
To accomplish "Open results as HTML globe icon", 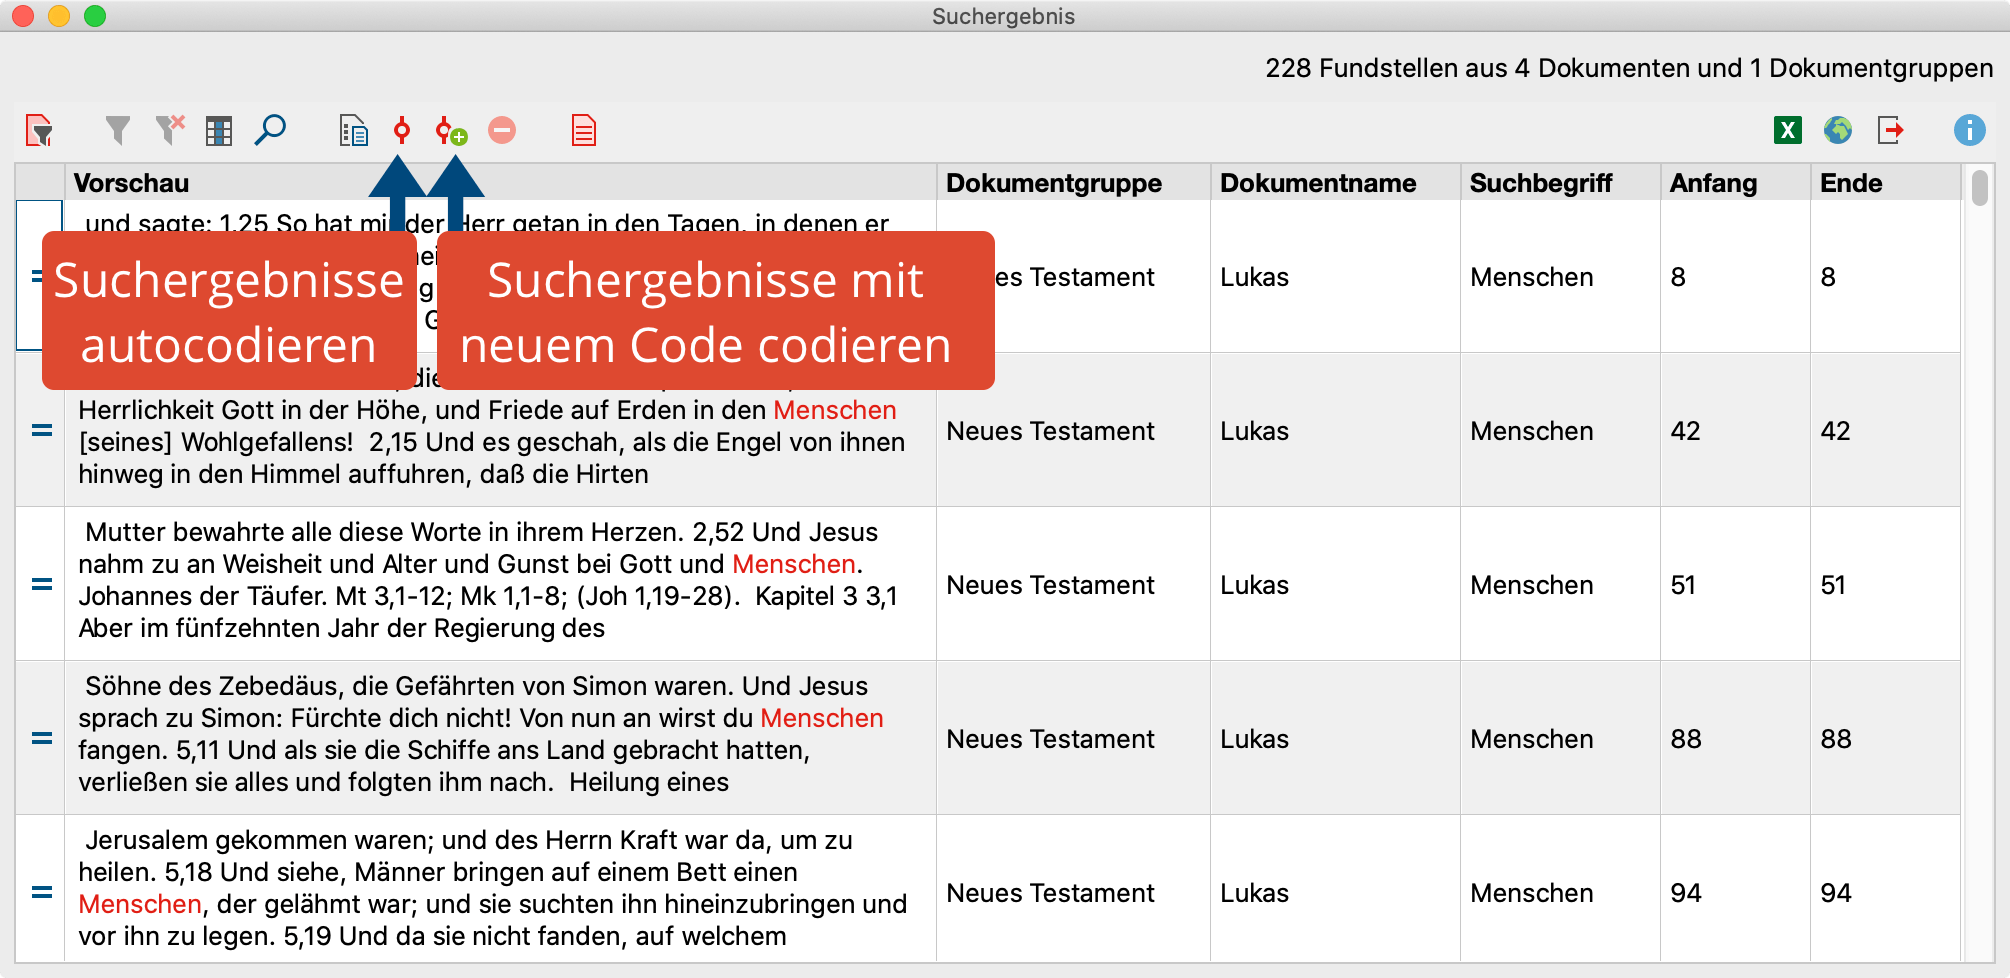I will [1838, 130].
